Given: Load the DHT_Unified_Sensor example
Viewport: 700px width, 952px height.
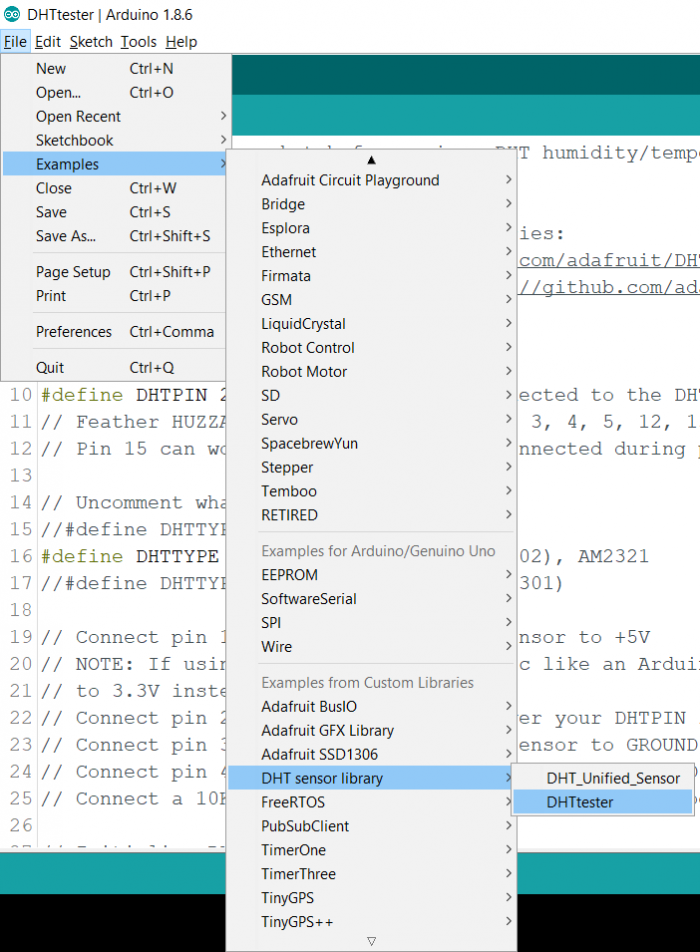Looking at the screenshot, I should pos(603,778).
